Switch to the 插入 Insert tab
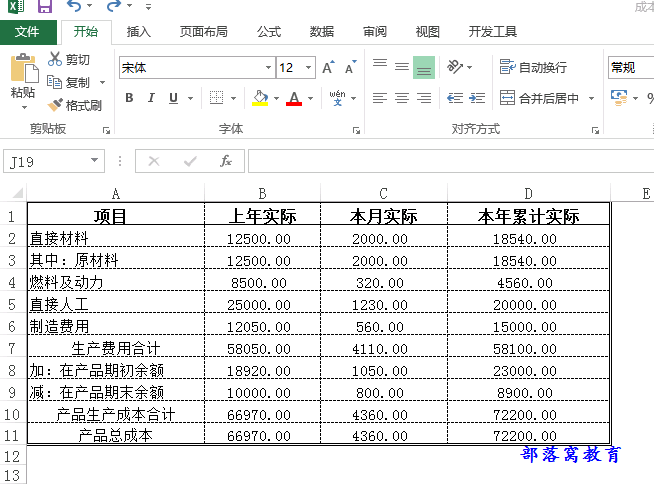The width and height of the screenshot is (654, 484). click(x=138, y=32)
